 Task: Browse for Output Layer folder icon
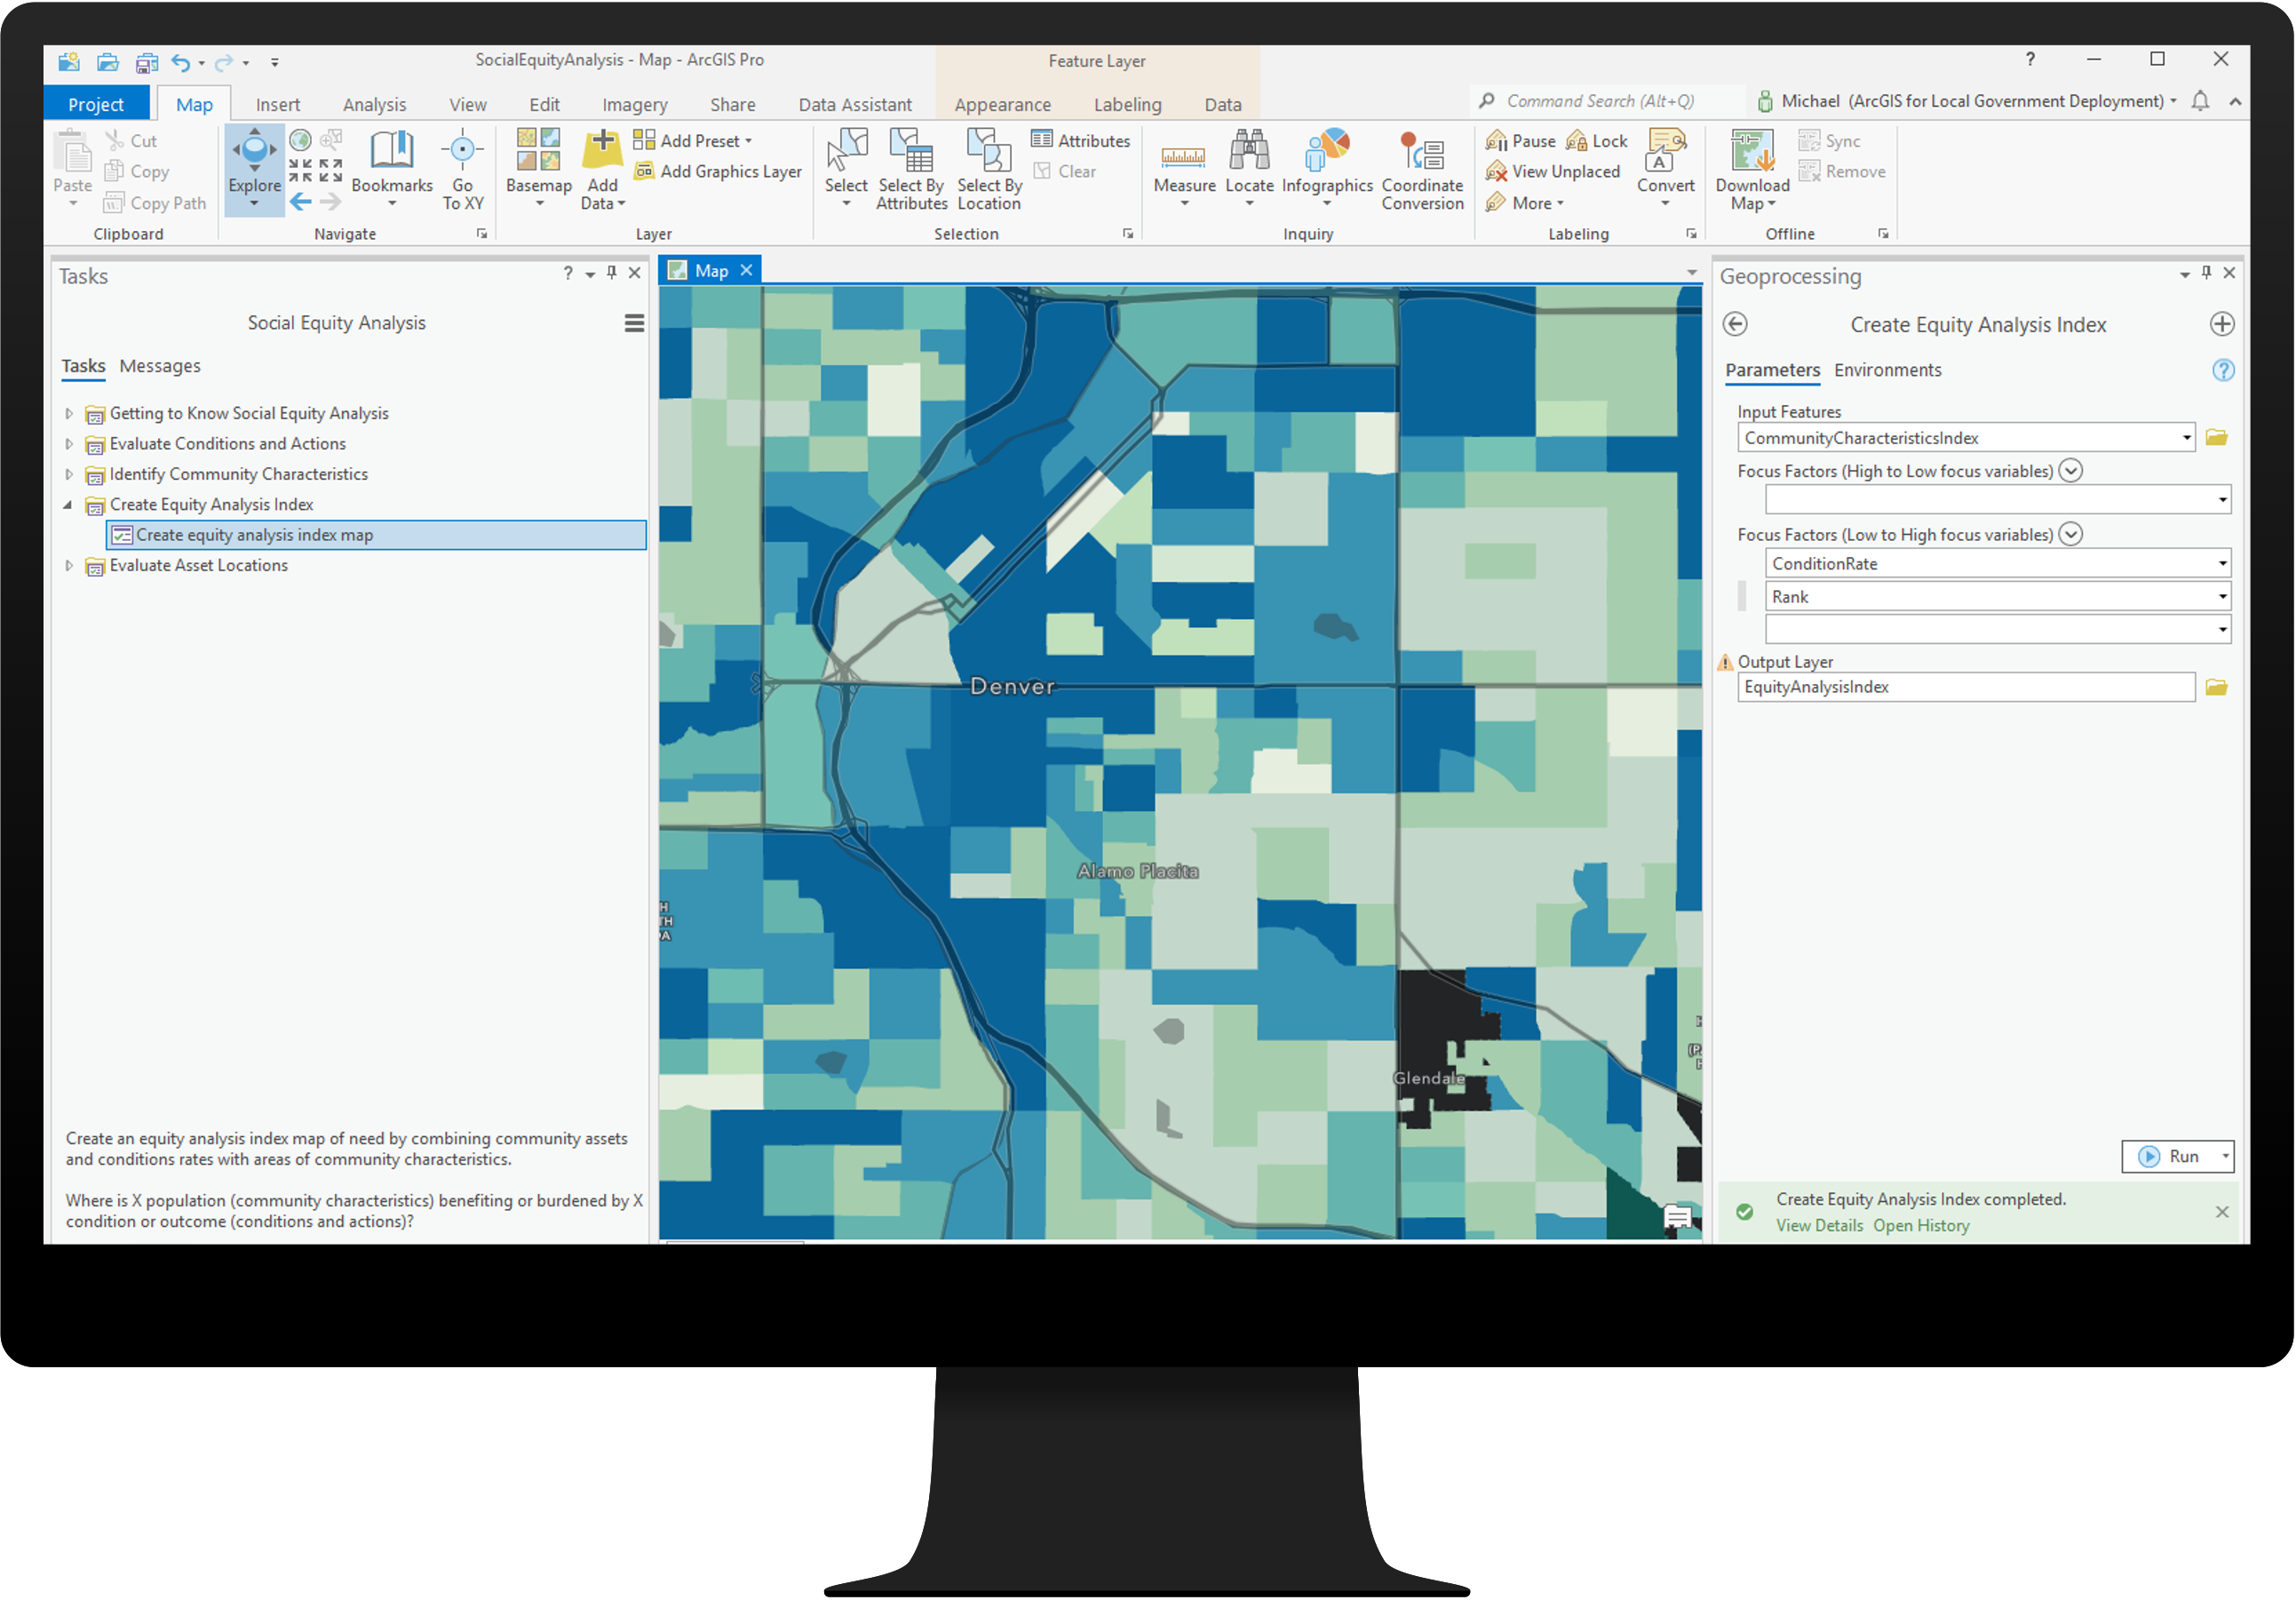(2216, 687)
